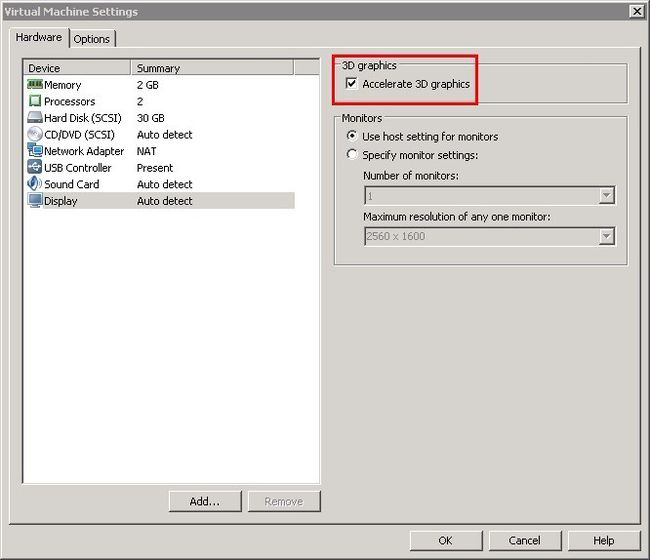Select the Hard Disk (SCSI) label

(x=83, y=118)
